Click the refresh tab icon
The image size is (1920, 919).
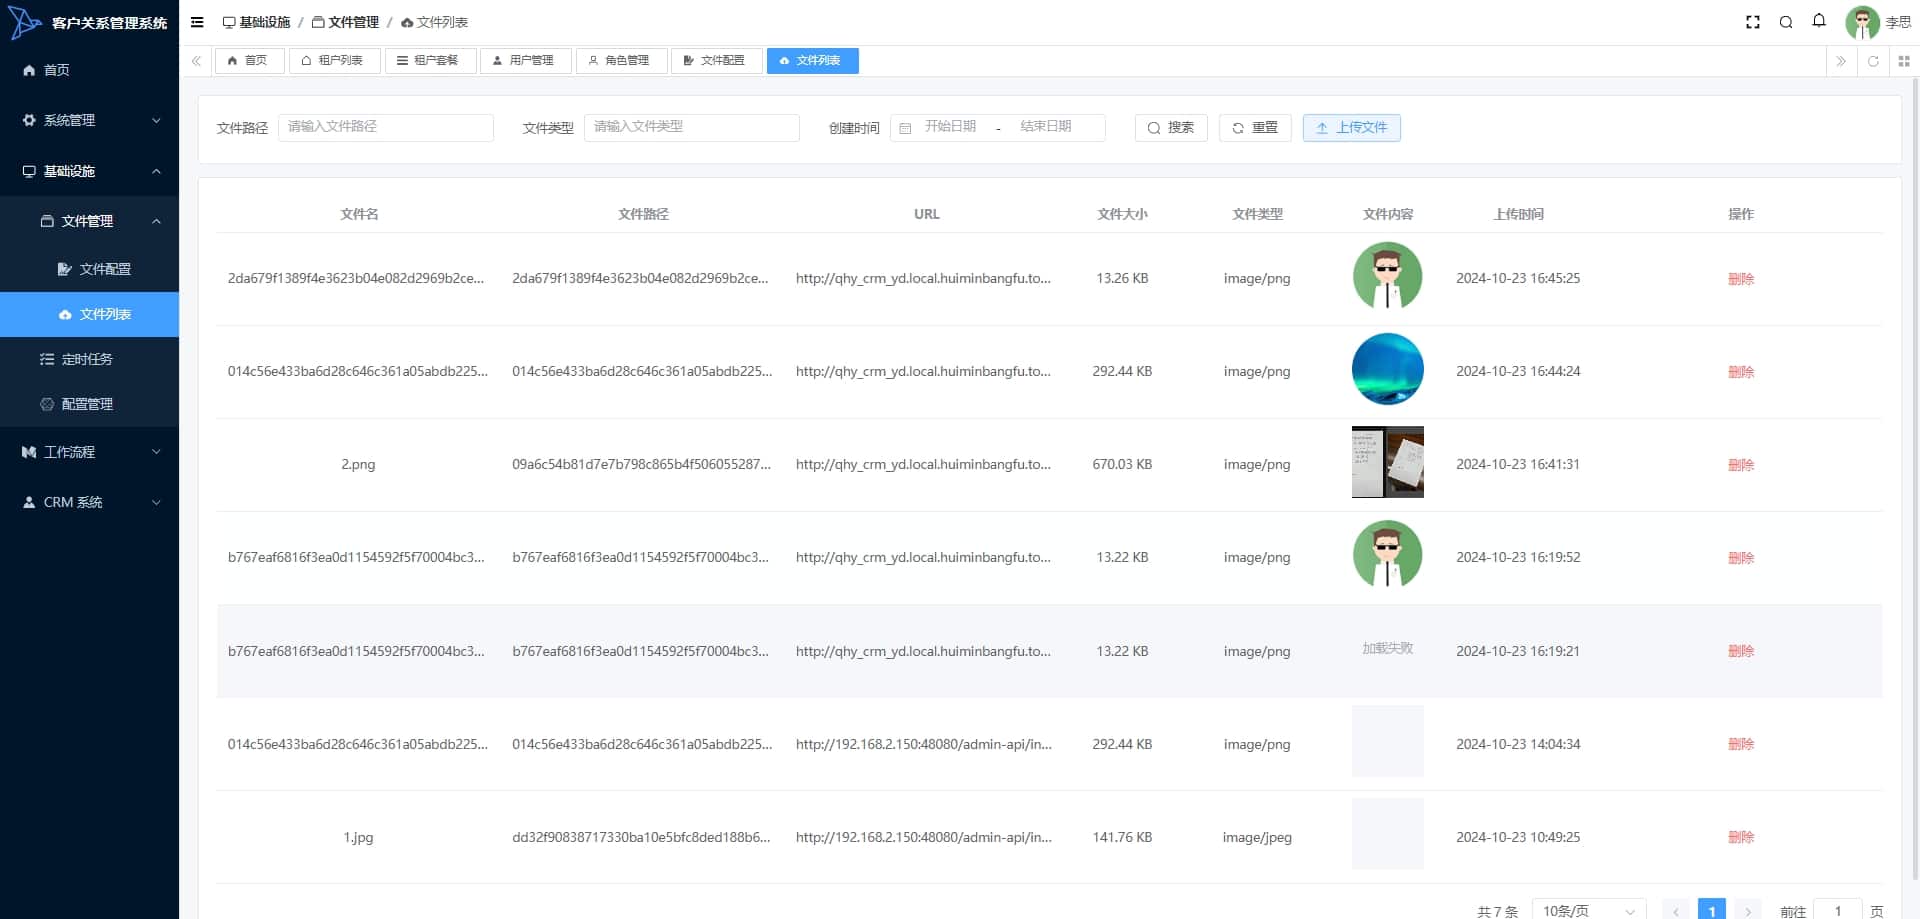[1873, 61]
